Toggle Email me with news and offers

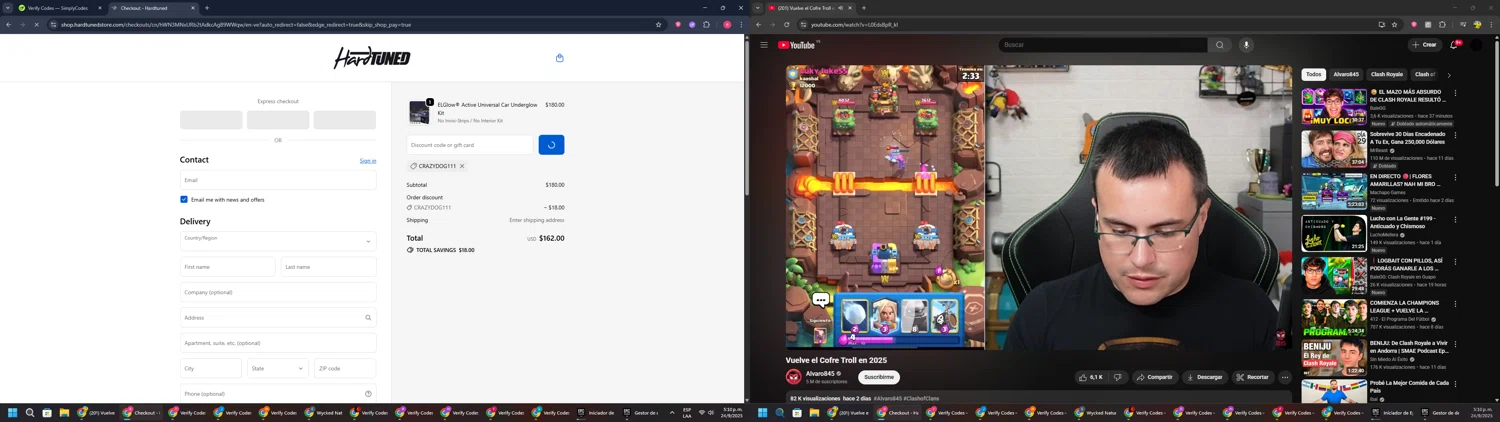(x=184, y=199)
